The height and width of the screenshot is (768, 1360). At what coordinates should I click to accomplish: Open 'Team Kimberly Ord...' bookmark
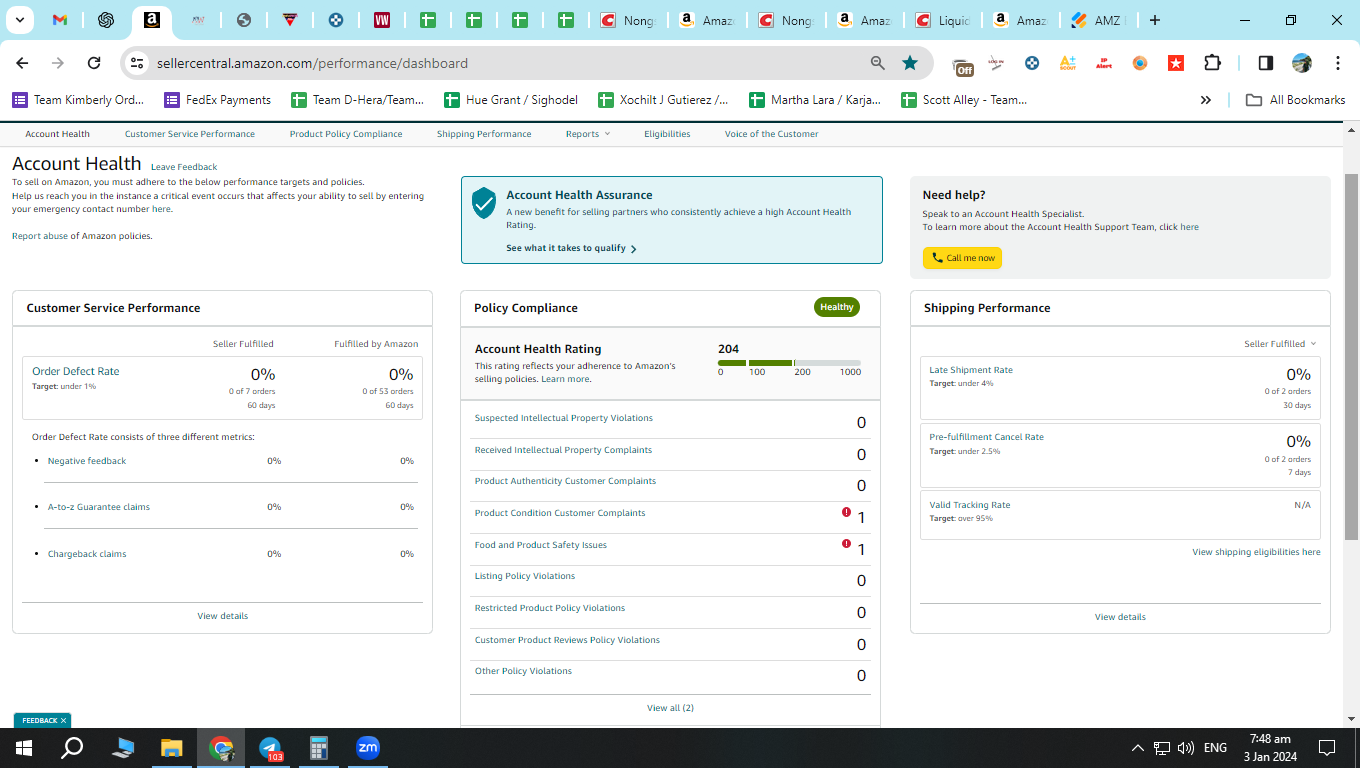(78, 100)
